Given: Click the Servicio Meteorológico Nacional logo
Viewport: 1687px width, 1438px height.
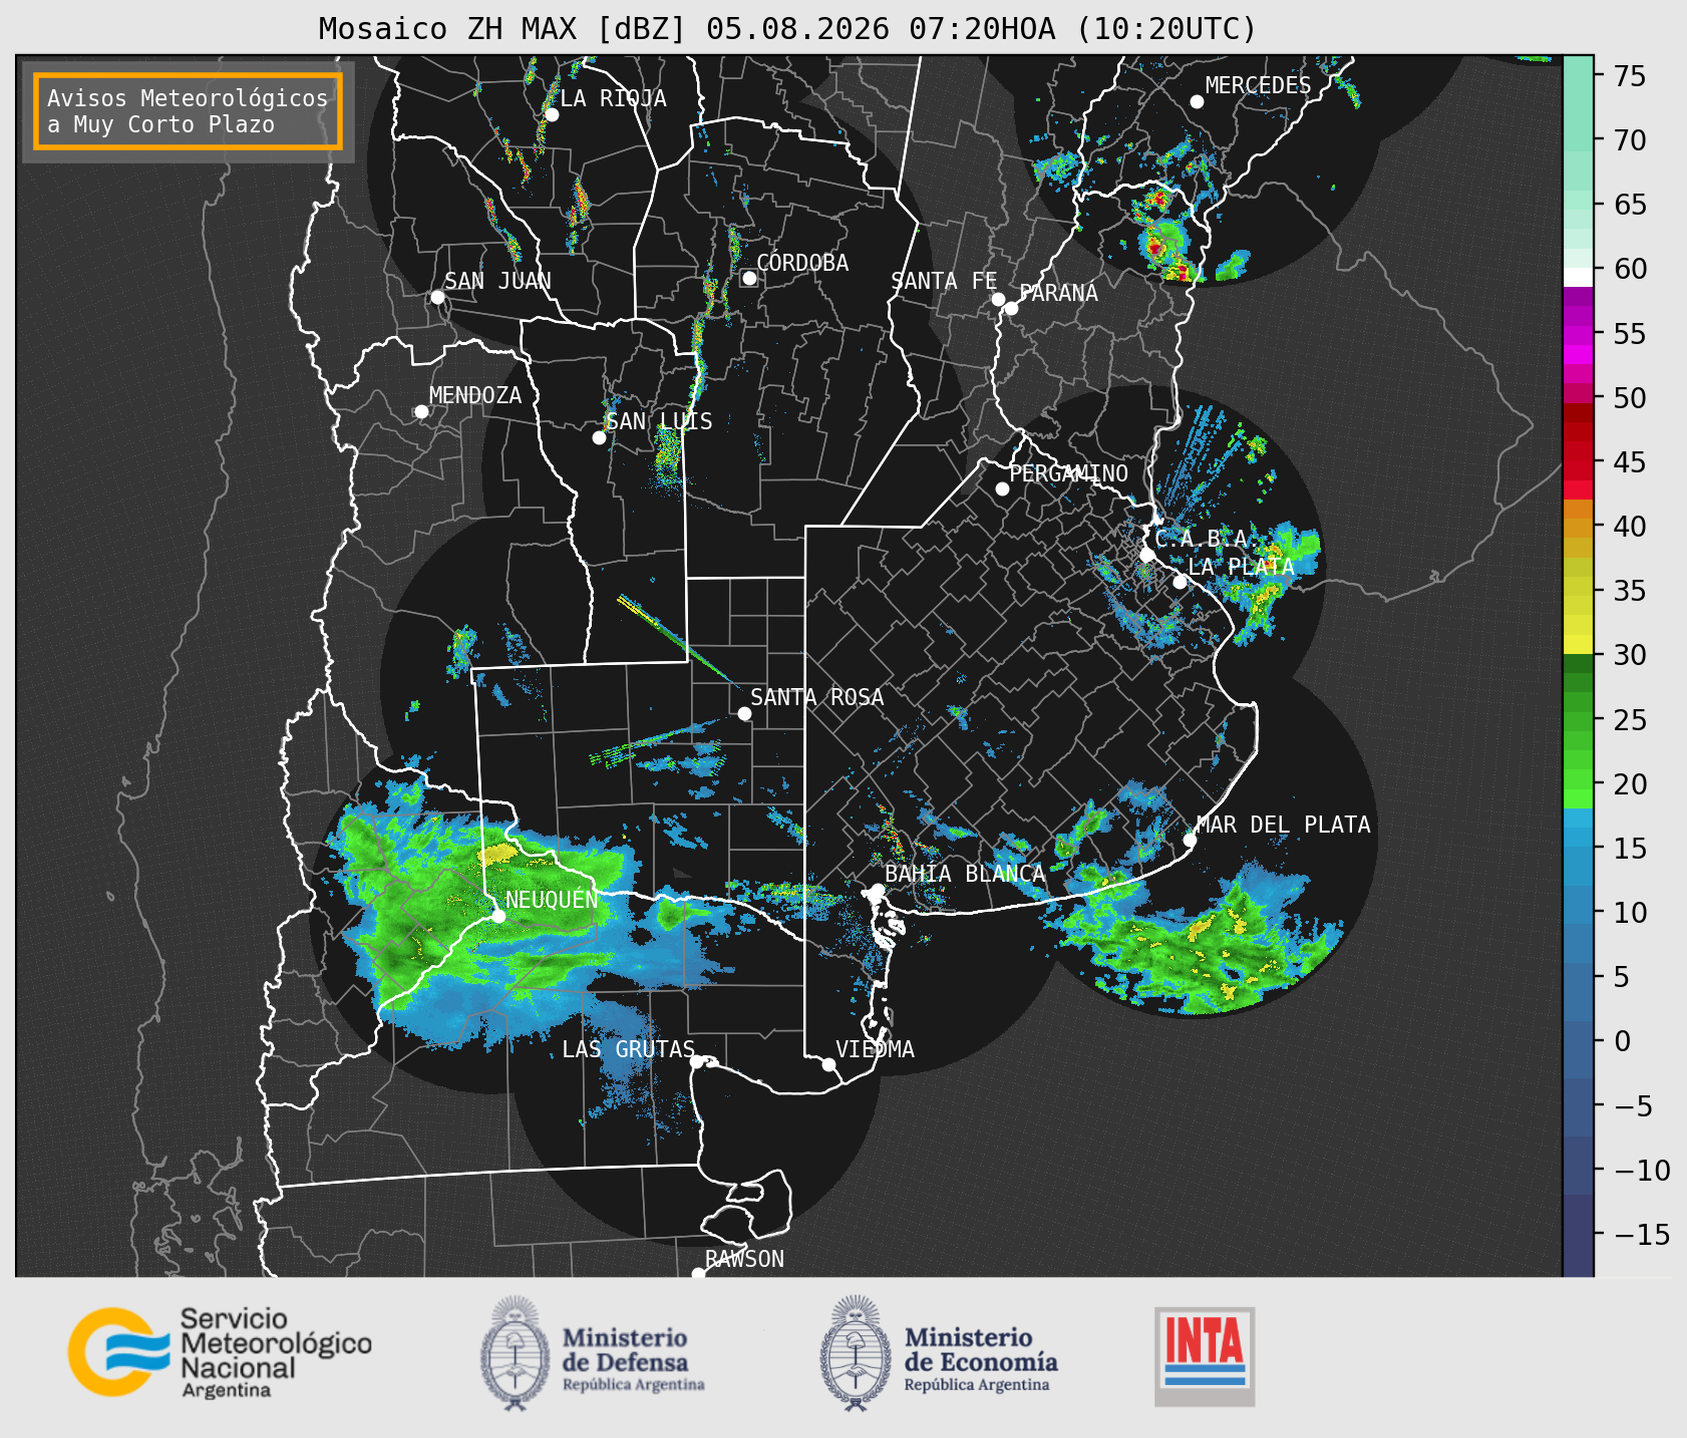Looking at the screenshot, I should 219,1352.
